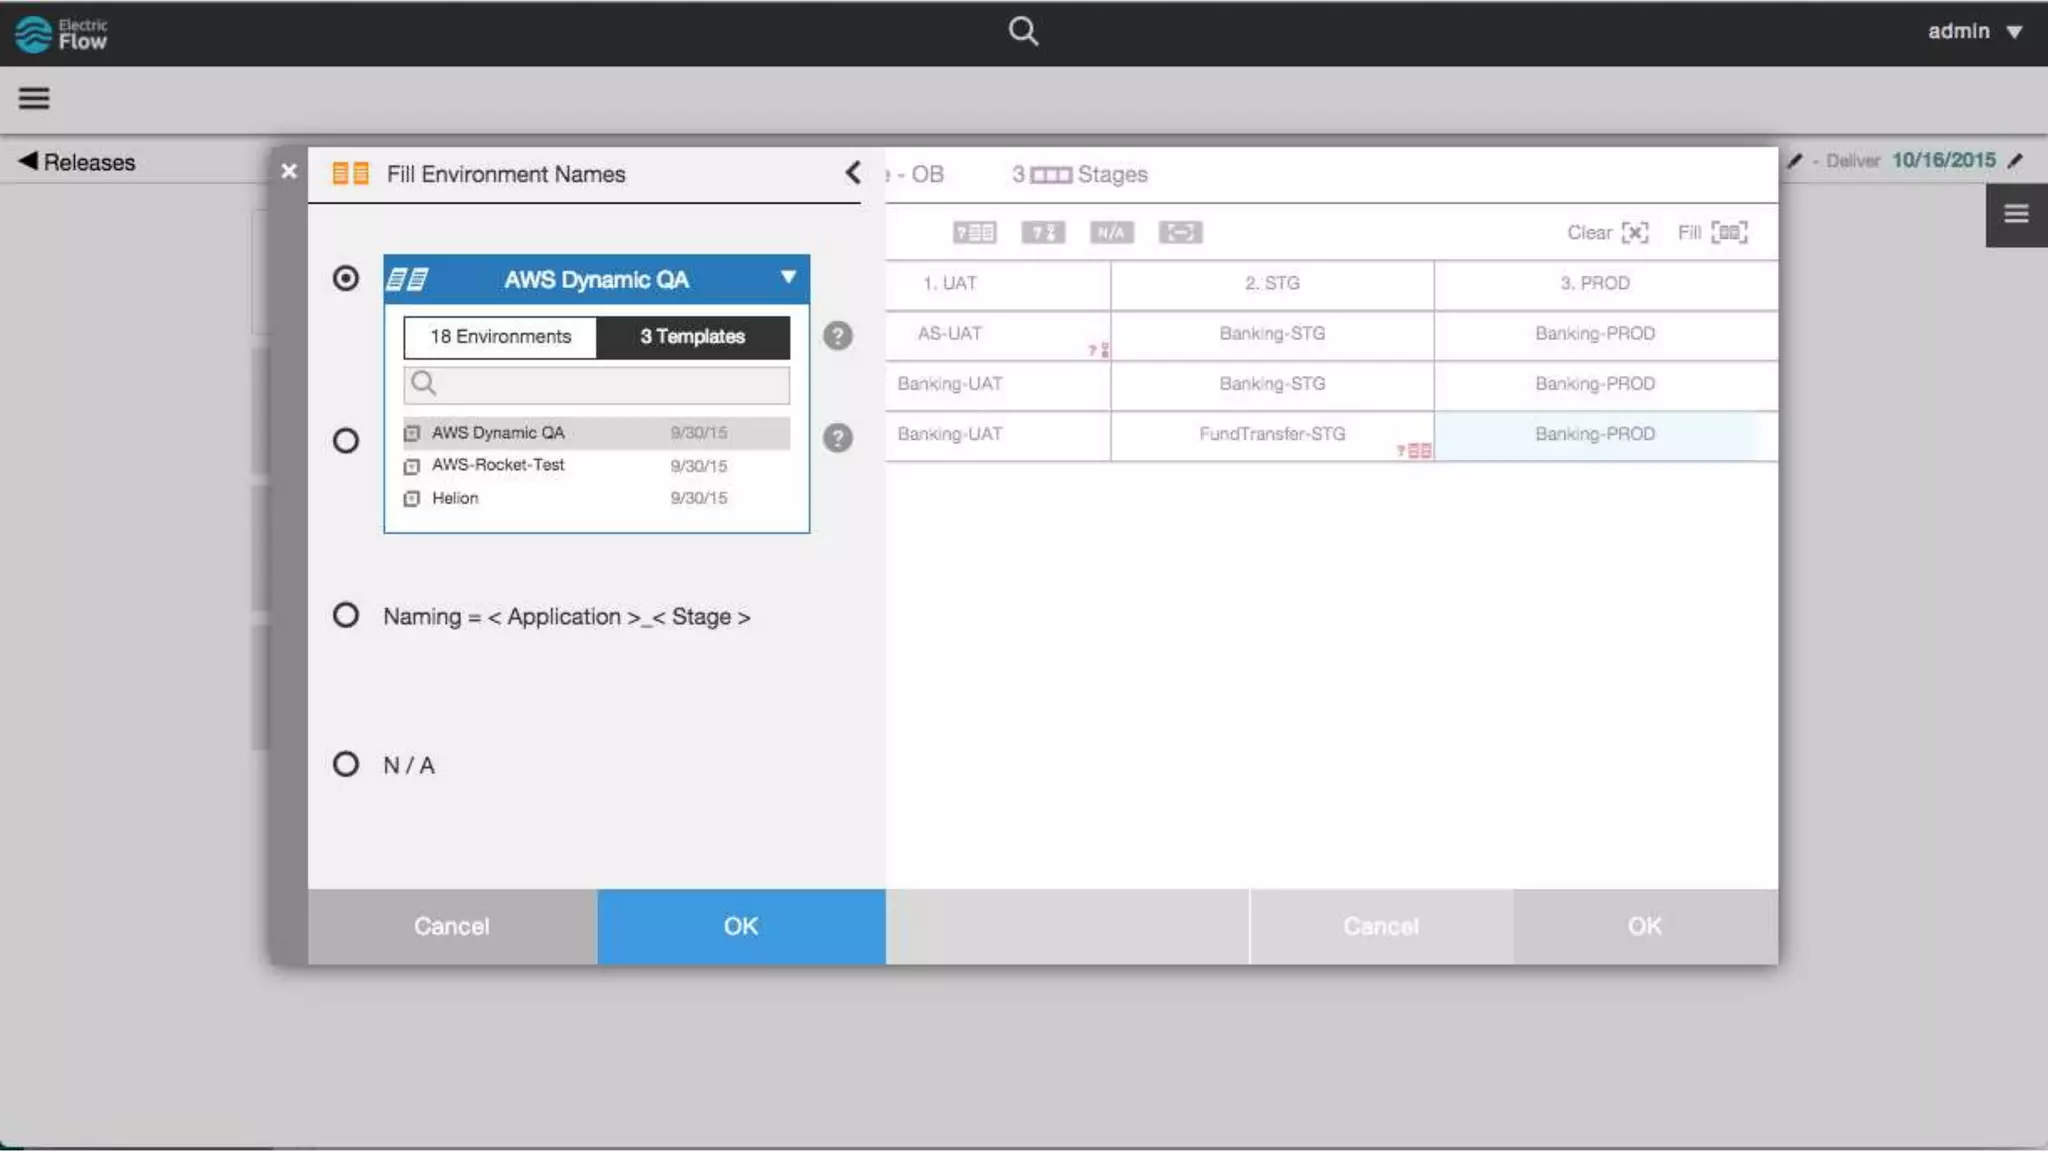Open the hamburger menu below the logo

34,98
